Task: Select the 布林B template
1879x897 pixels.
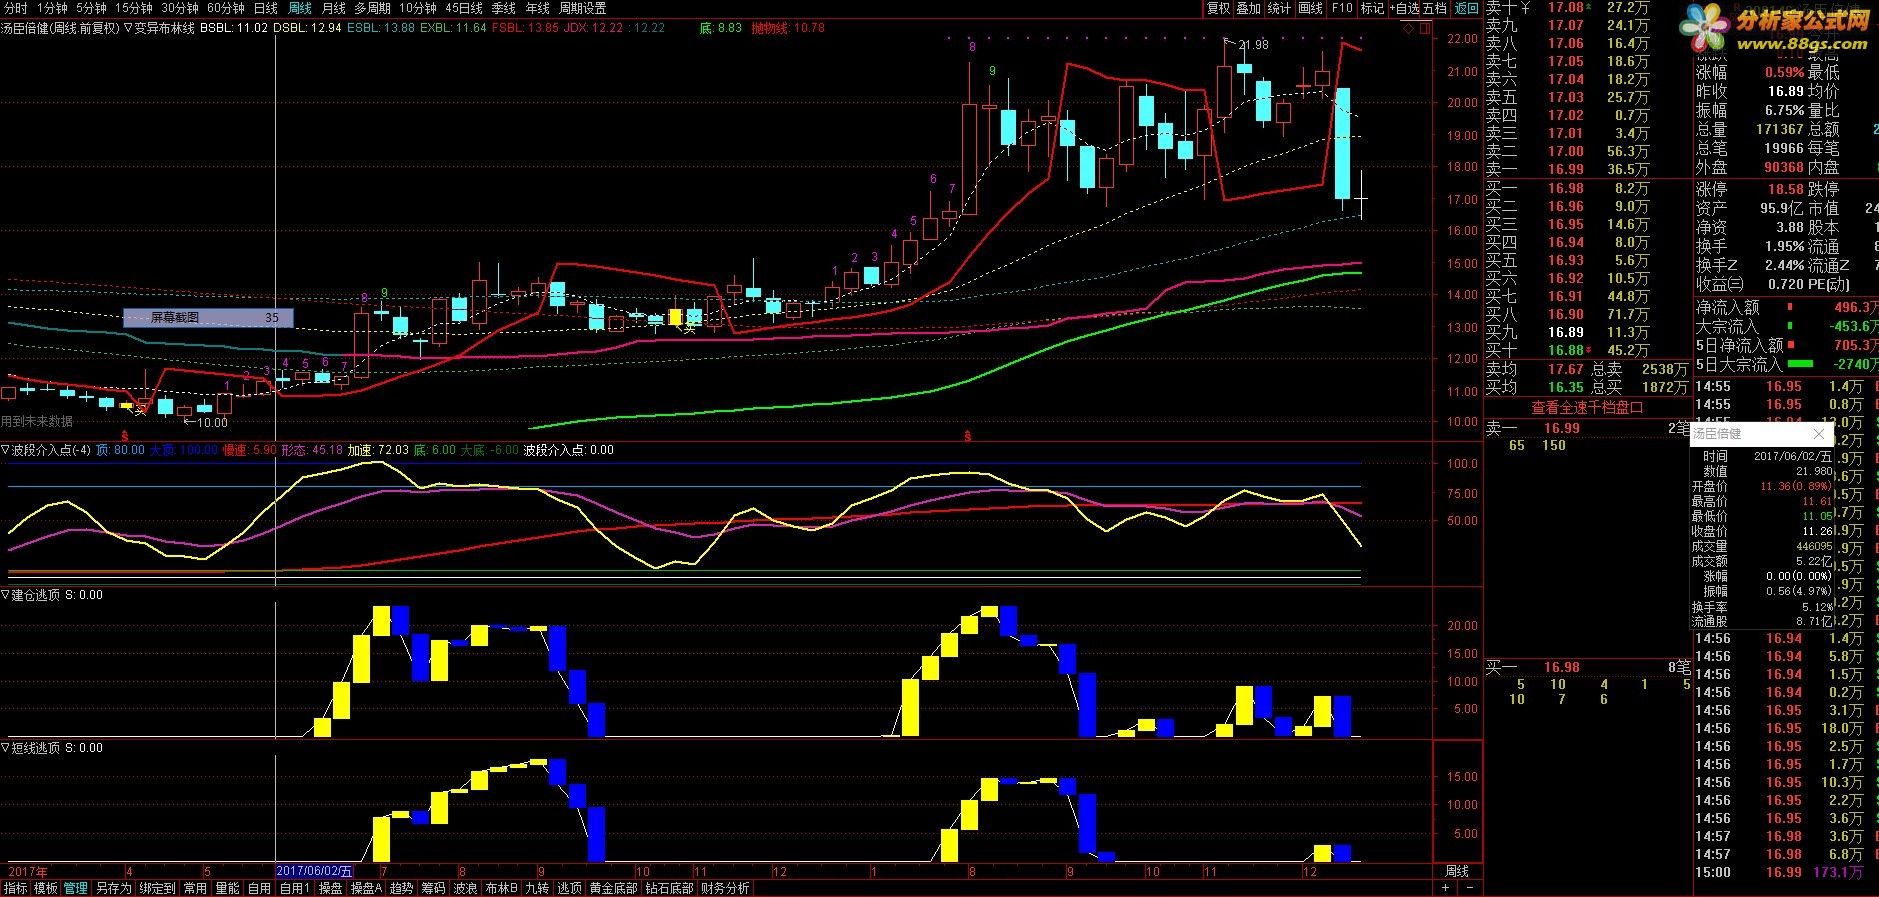Action: tap(501, 888)
